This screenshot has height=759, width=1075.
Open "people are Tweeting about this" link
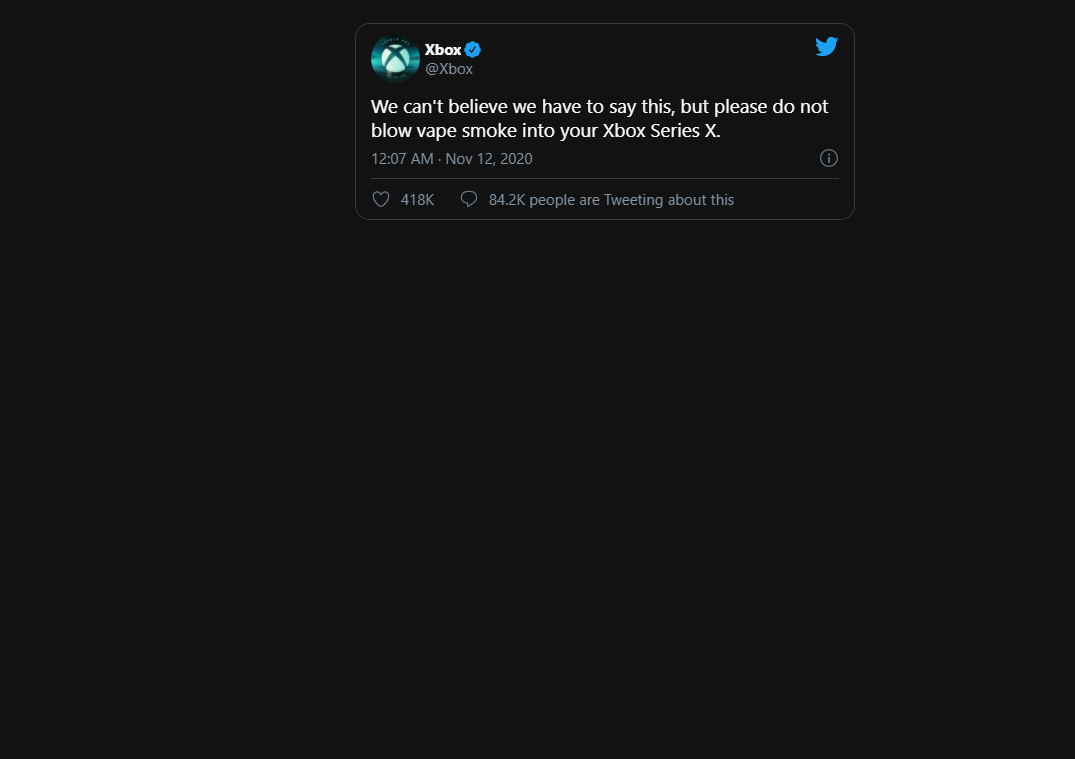pos(631,200)
